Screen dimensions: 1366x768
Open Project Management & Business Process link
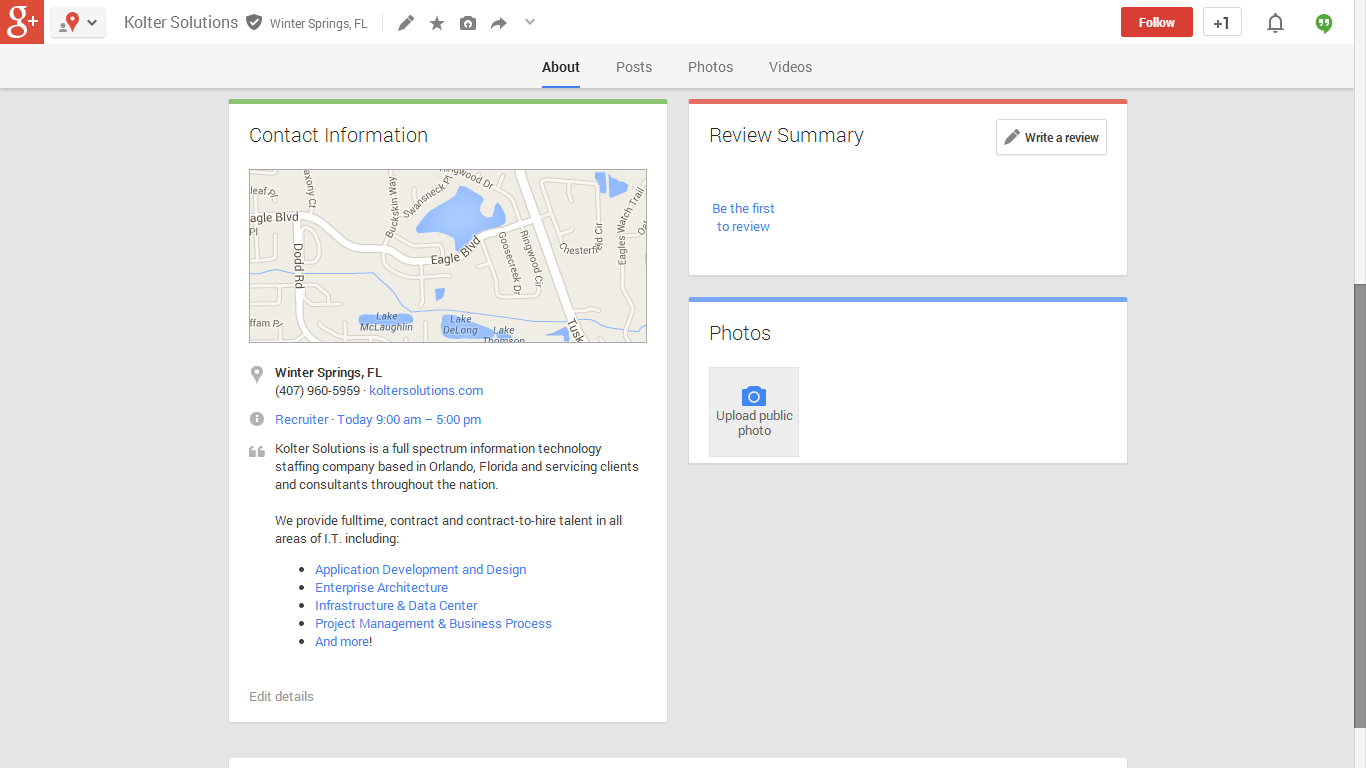434,624
